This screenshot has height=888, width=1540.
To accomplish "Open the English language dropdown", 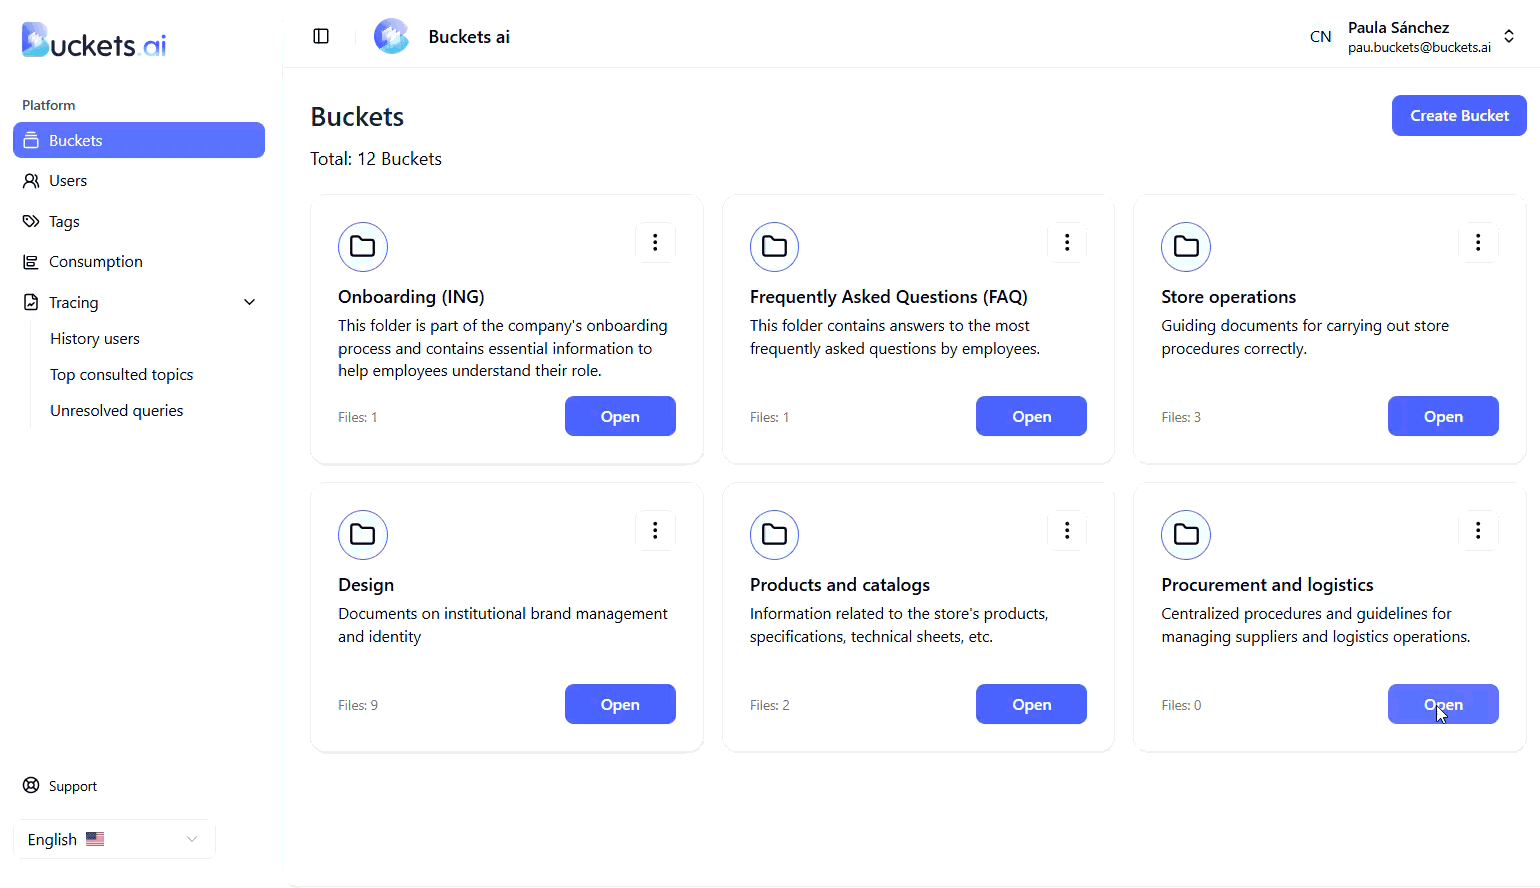I will pyautogui.click(x=114, y=839).
